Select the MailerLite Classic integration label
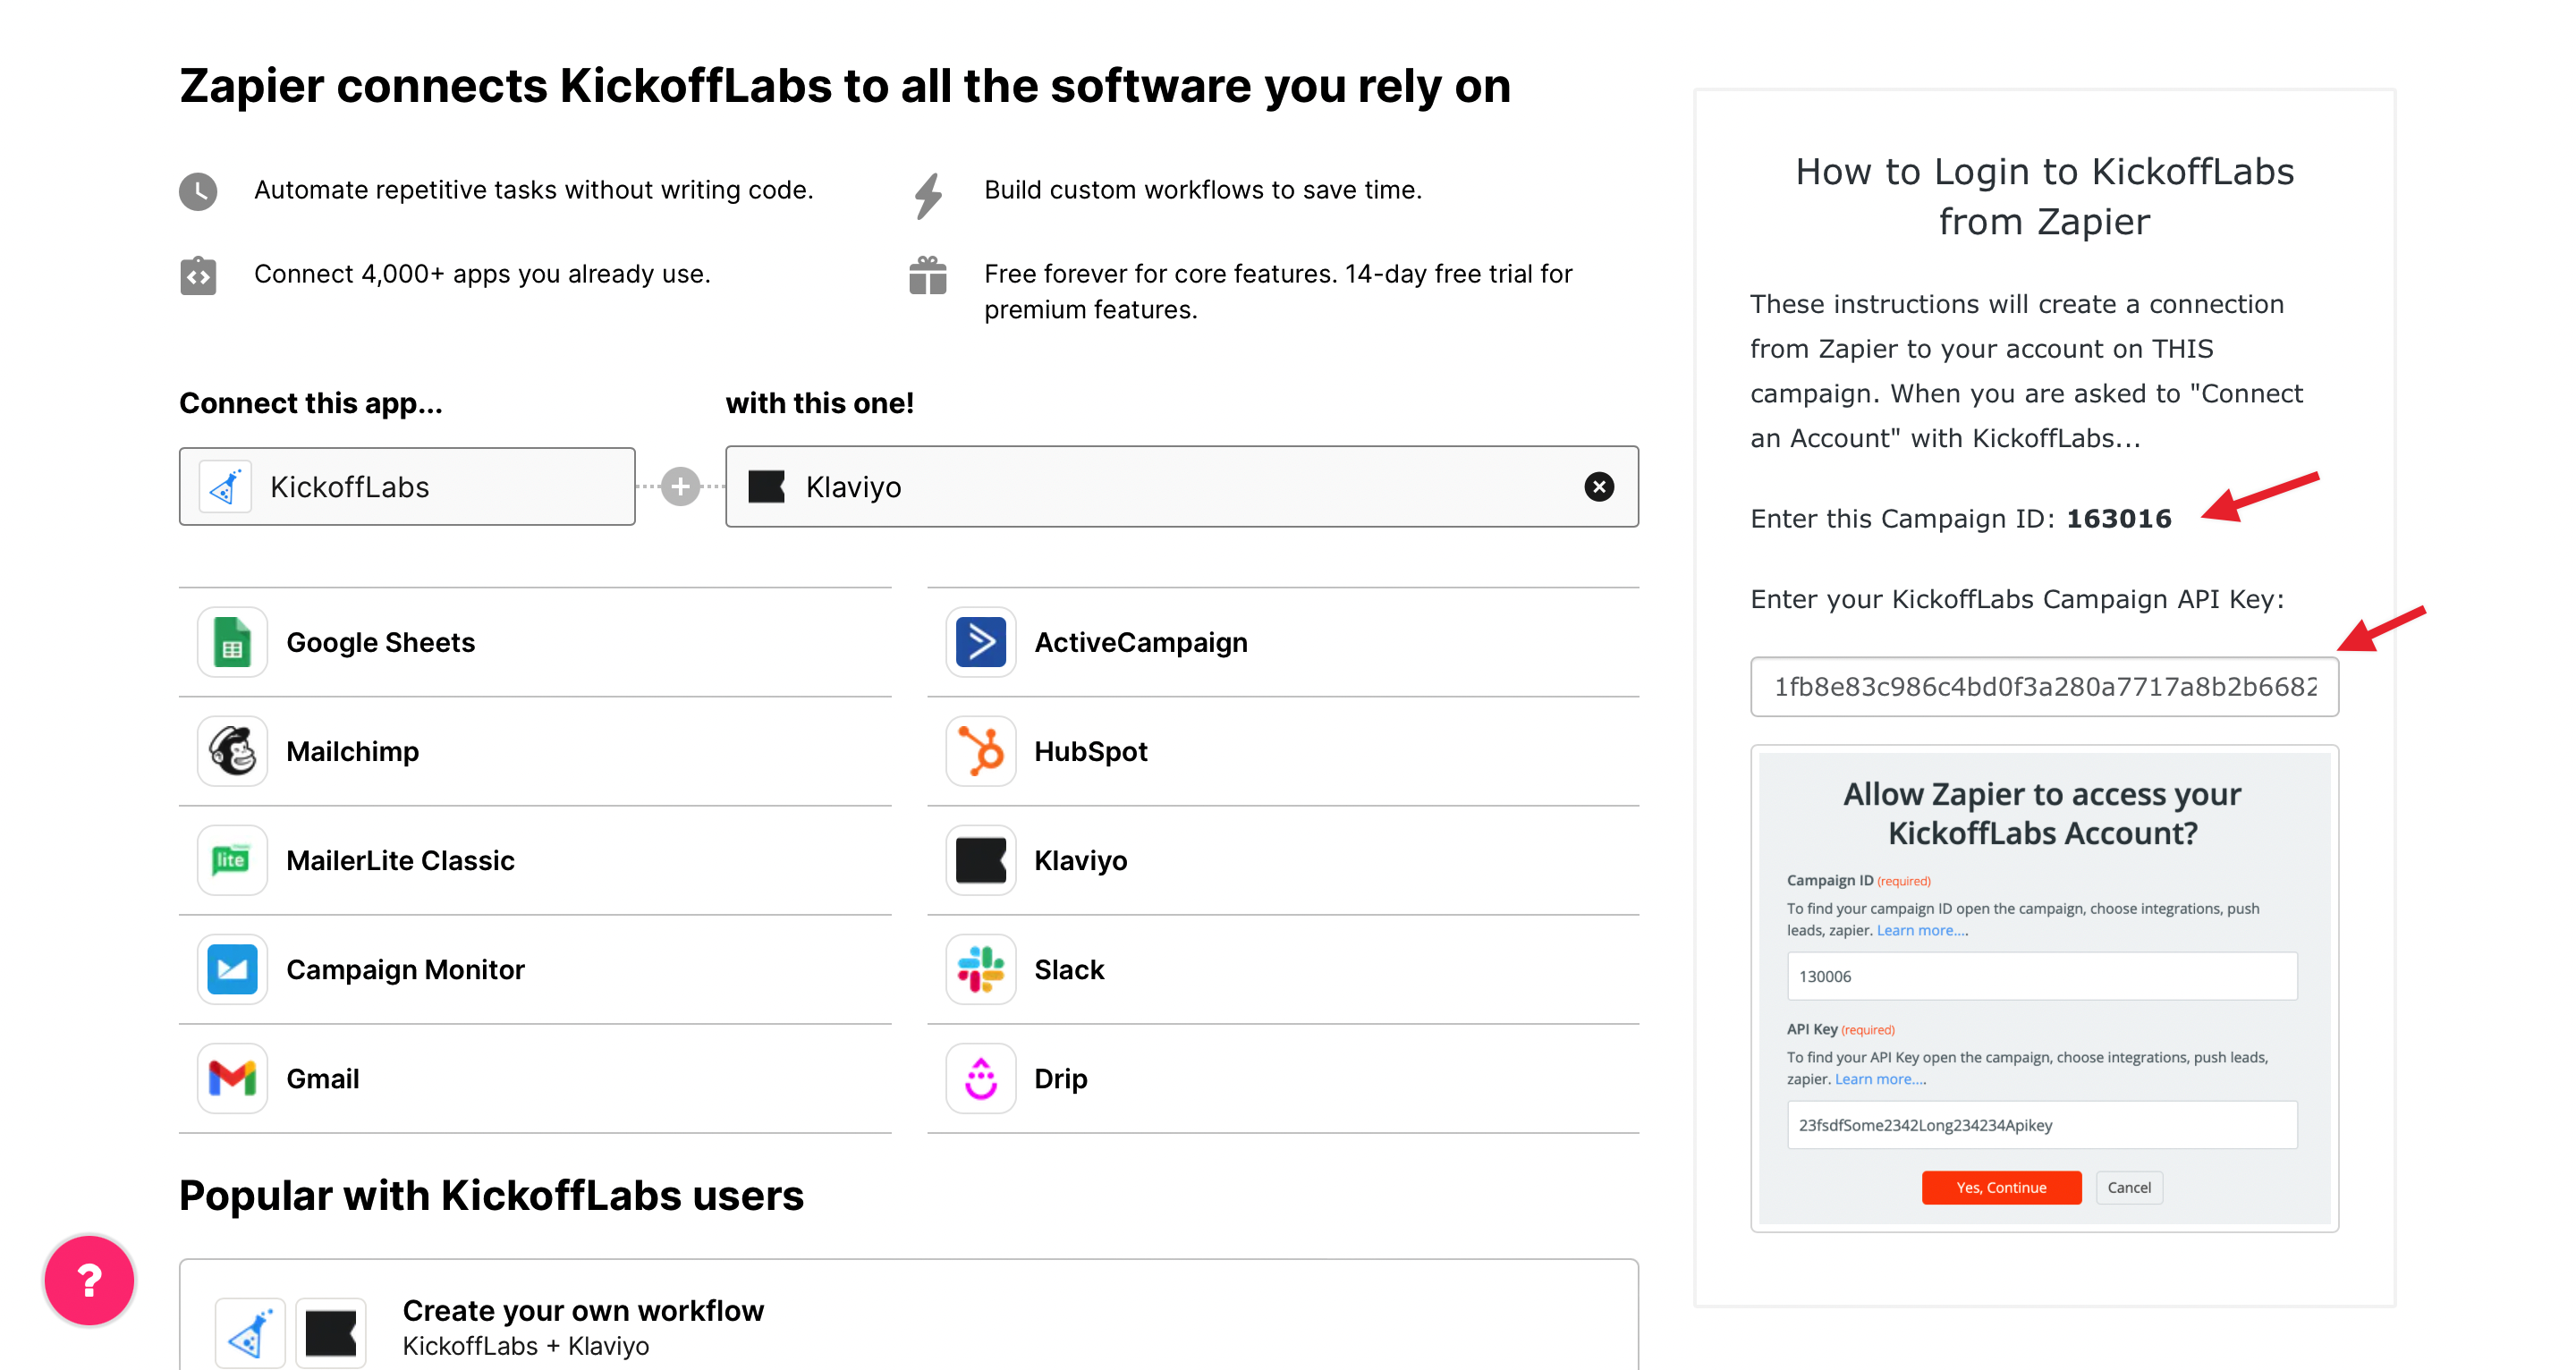The width and height of the screenshot is (2576, 1370). (400, 860)
